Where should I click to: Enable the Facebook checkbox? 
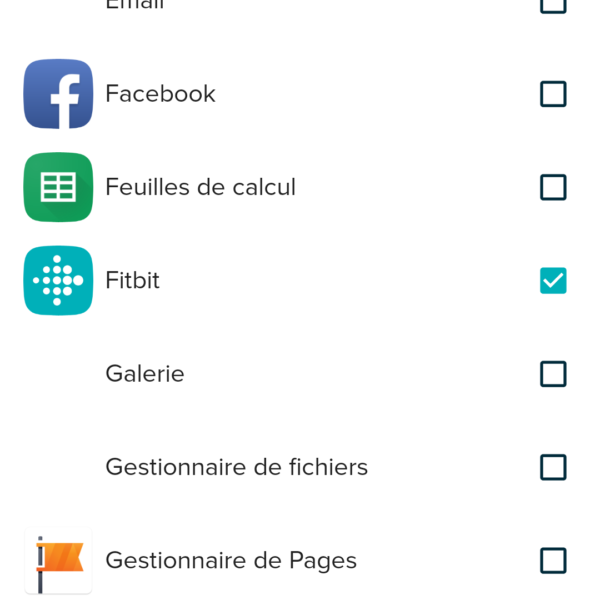(x=553, y=94)
